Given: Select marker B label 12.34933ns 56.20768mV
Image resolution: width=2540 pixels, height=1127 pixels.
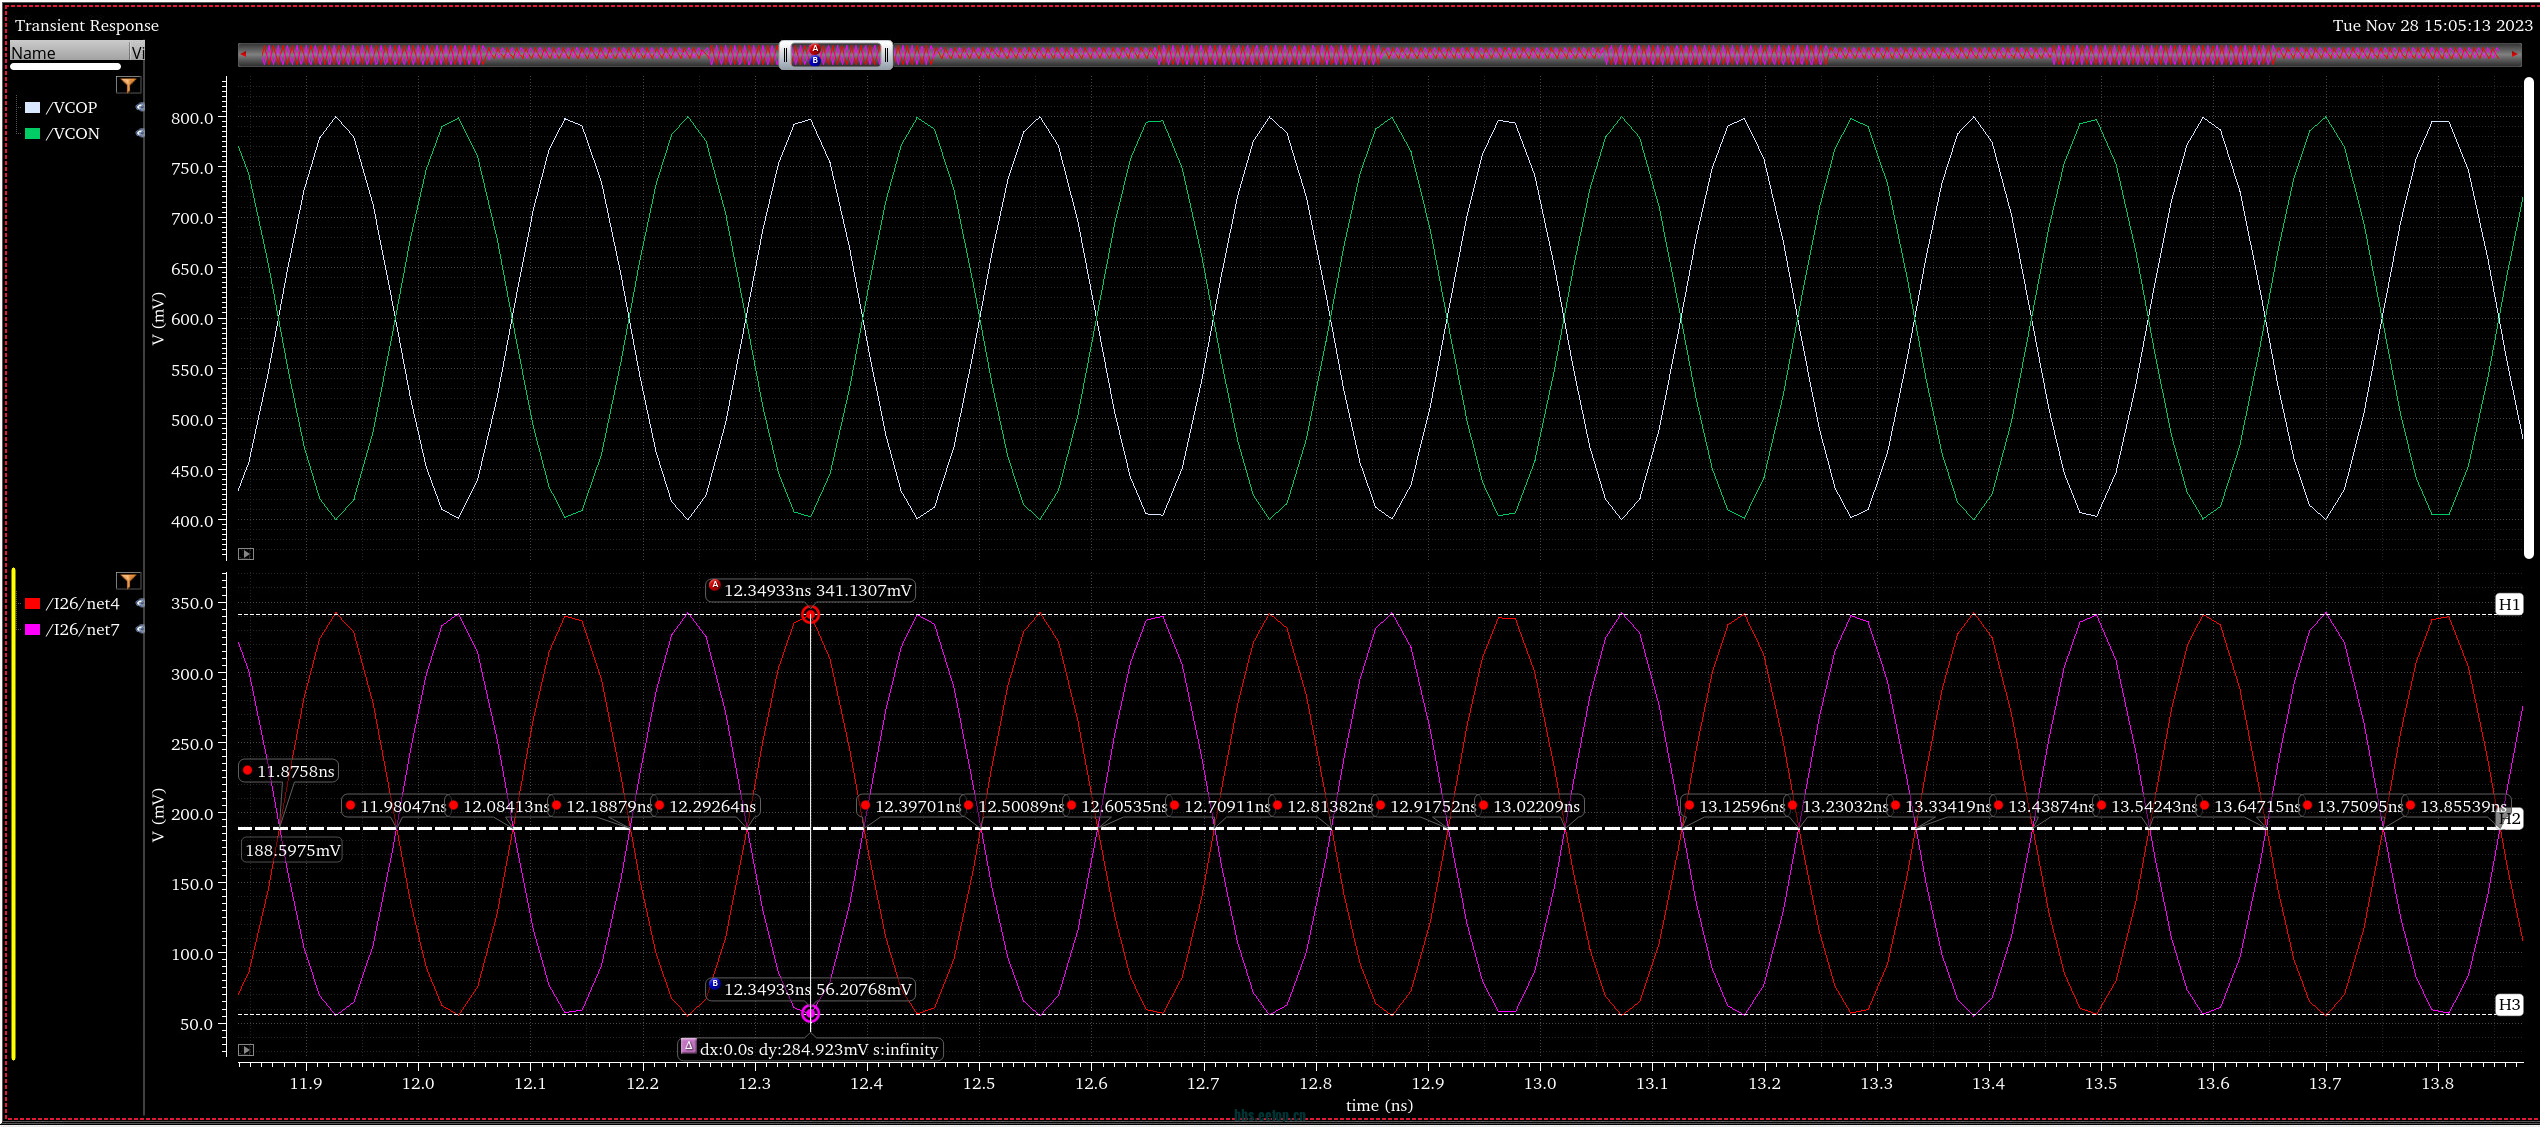Looking at the screenshot, I should point(811,989).
